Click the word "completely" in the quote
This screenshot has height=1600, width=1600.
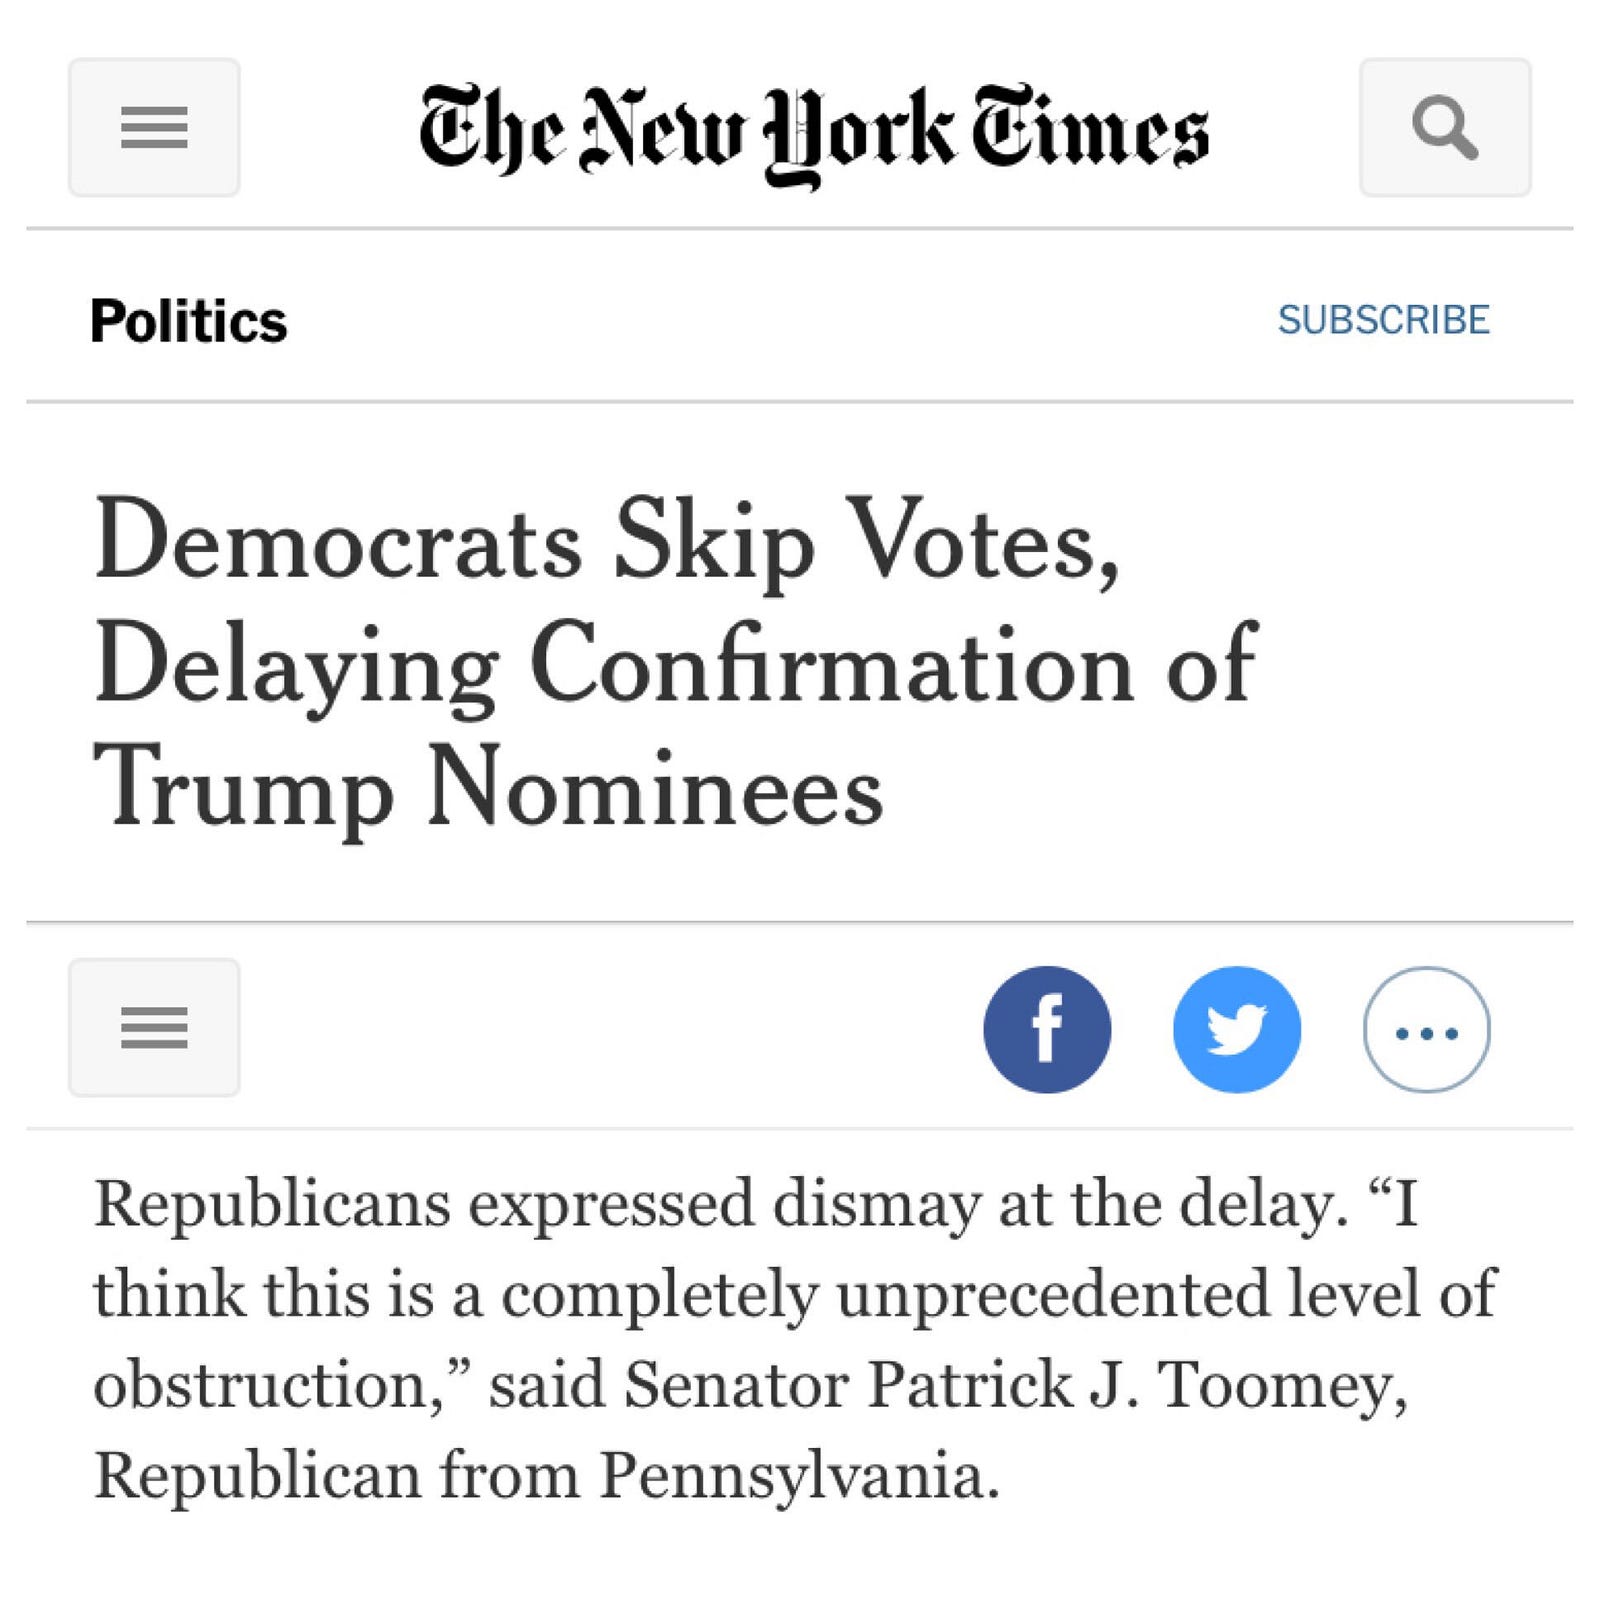click(x=659, y=1294)
